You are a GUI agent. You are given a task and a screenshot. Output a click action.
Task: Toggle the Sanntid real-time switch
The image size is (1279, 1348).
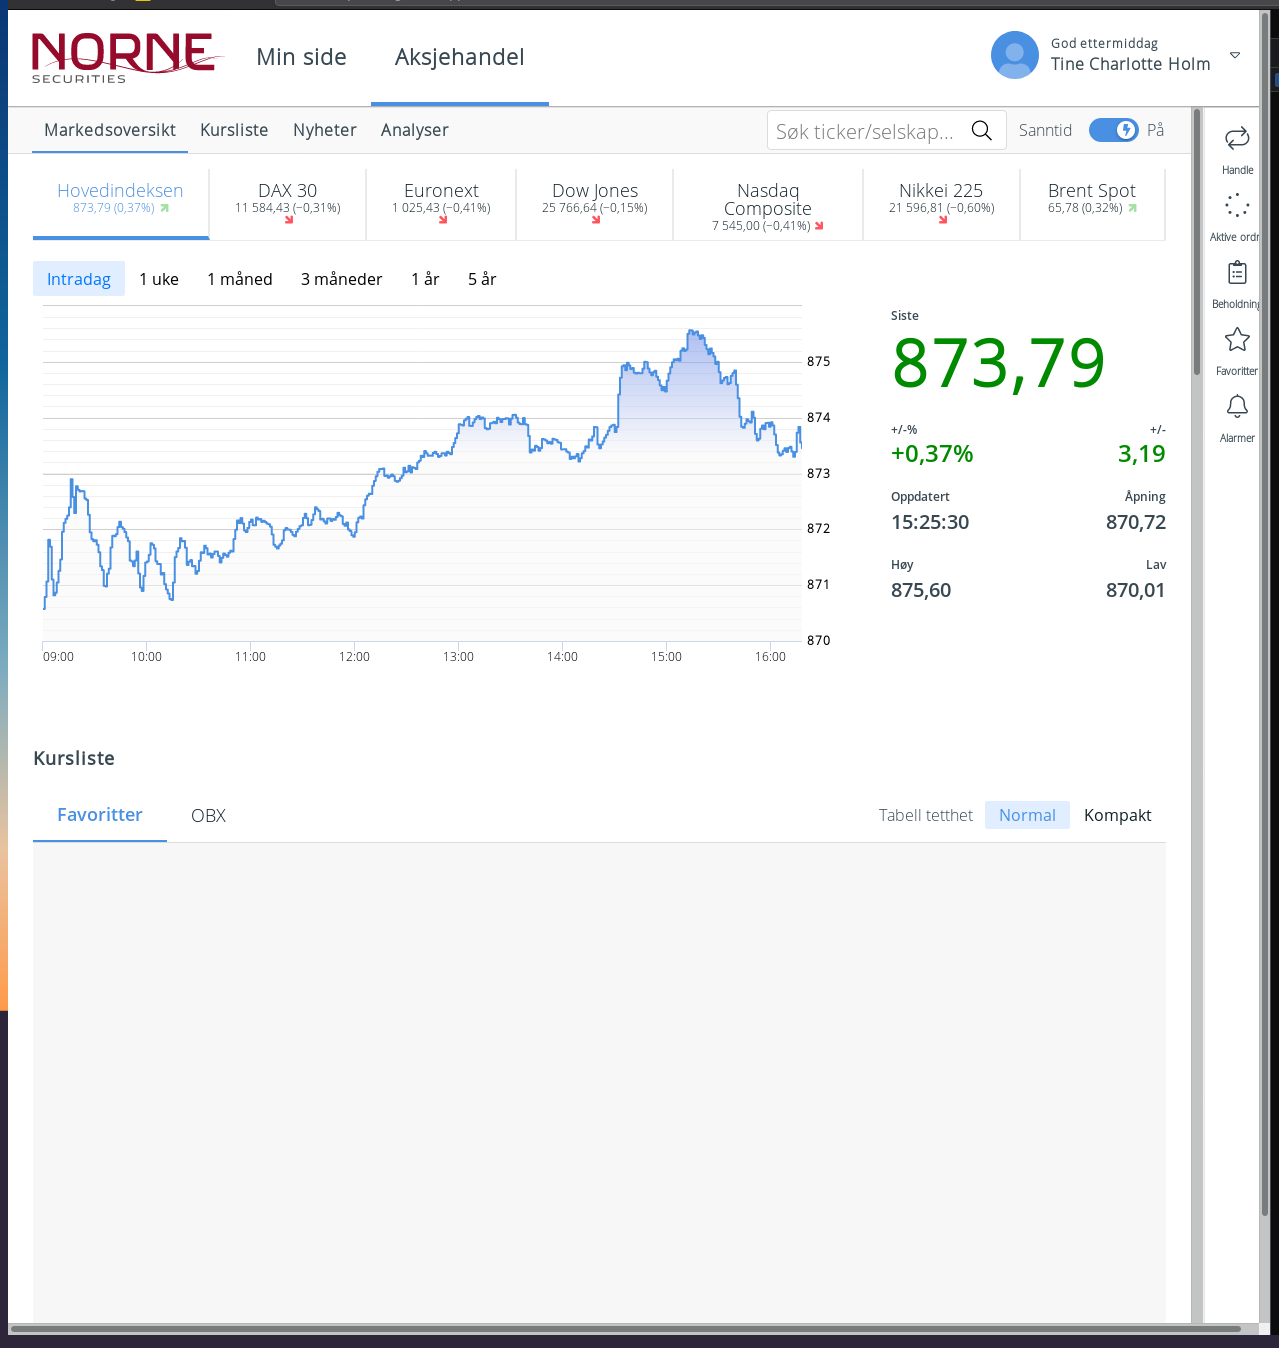point(1113,130)
